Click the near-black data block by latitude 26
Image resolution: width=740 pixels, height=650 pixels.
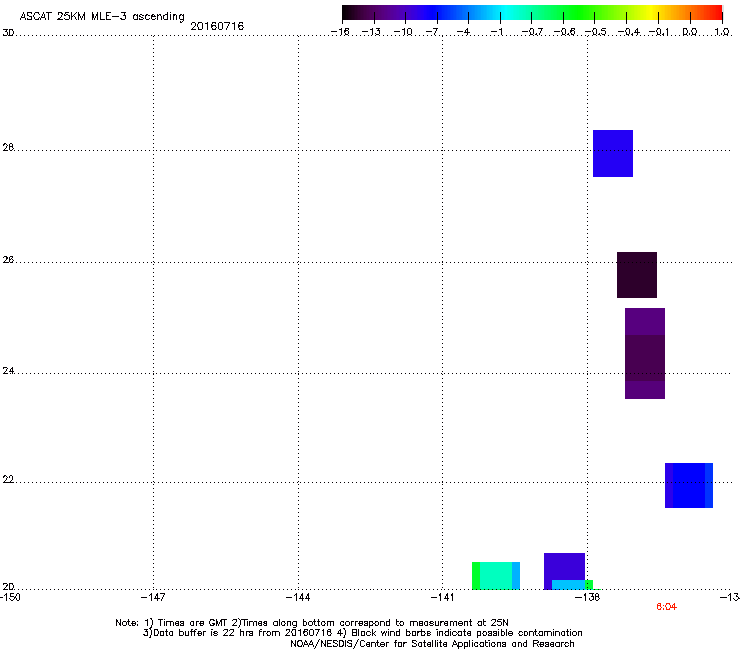(x=637, y=275)
